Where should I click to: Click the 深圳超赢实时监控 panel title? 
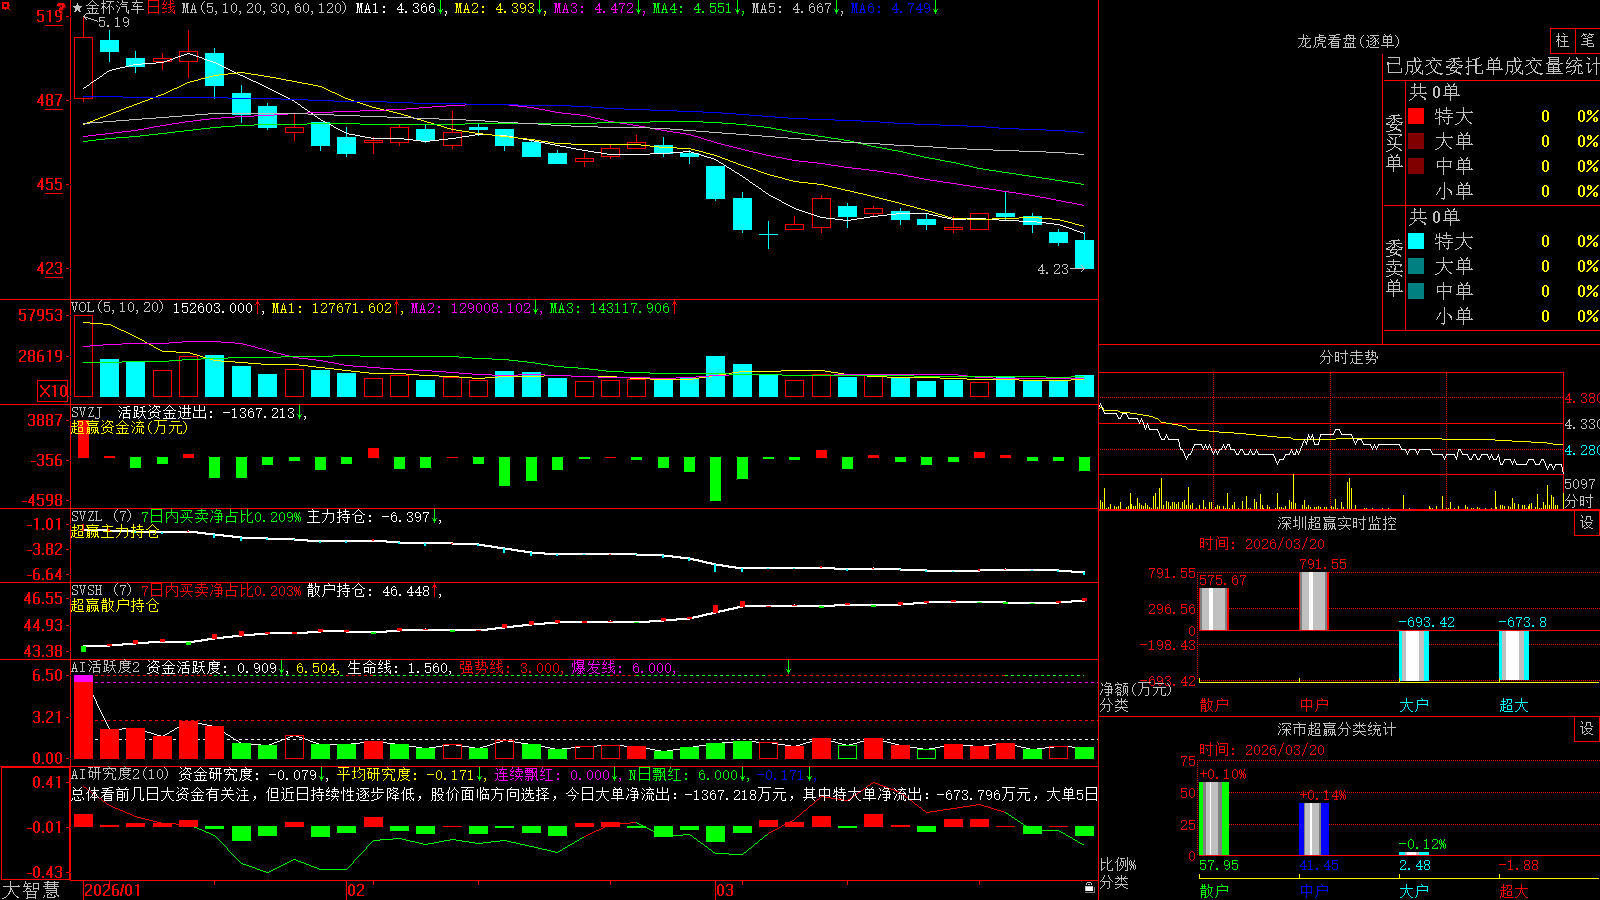point(1337,523)
